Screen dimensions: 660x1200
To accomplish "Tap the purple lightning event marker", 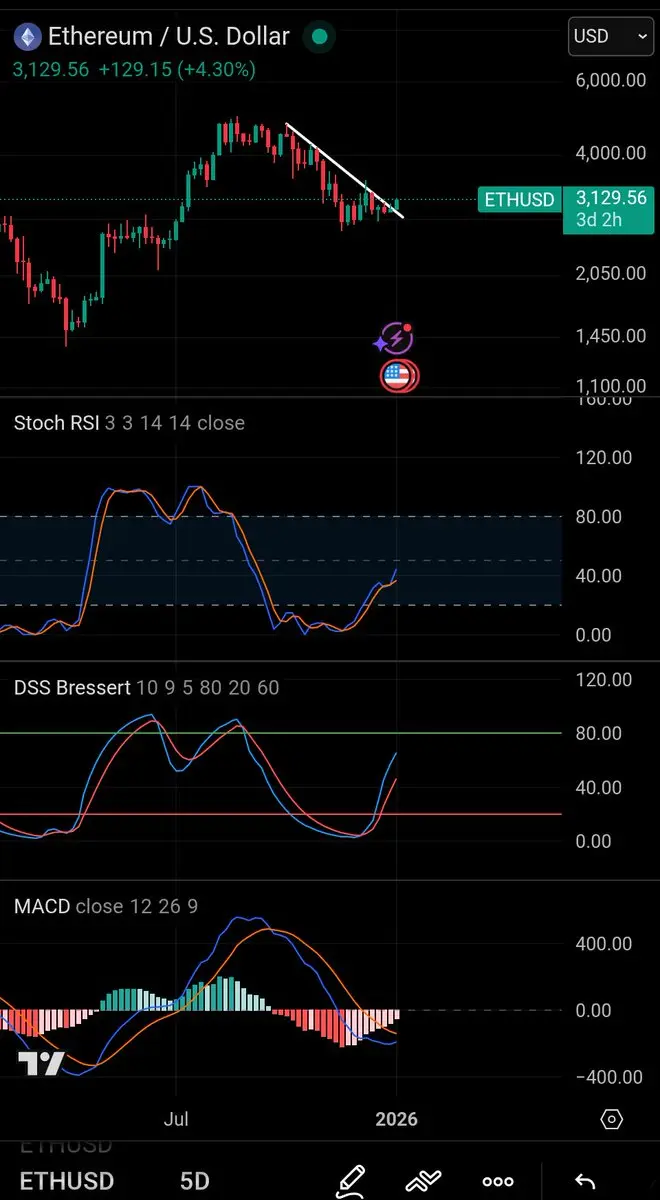I will click(396, 339).
